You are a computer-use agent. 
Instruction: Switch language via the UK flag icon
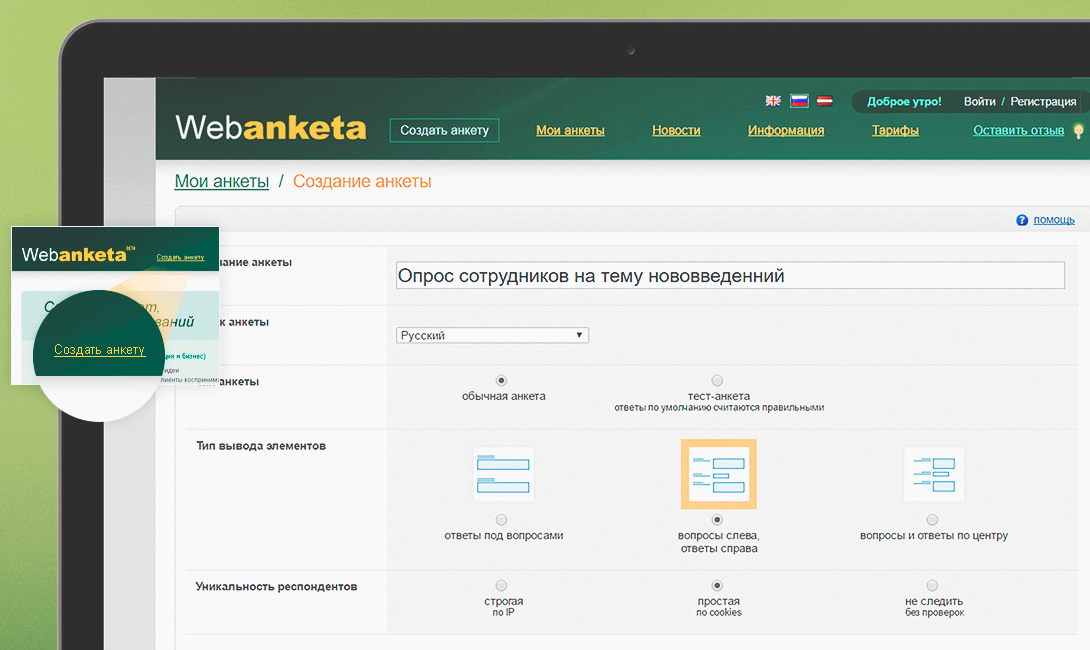pyautogui.click(x=773, y=101)
